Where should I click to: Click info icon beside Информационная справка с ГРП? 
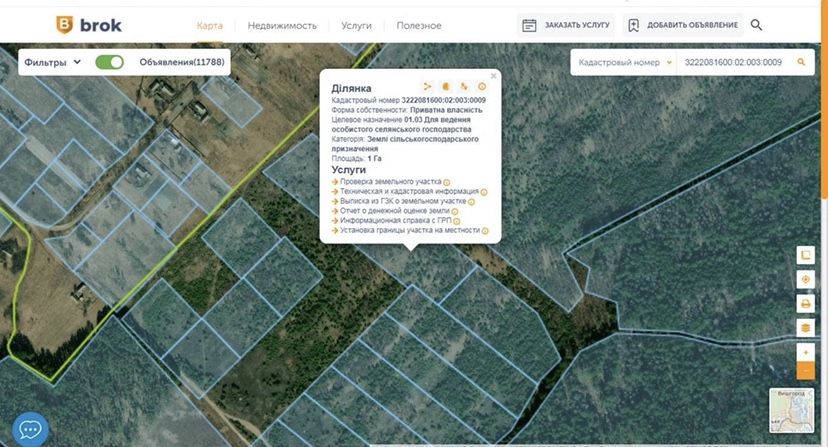(457, 221)
